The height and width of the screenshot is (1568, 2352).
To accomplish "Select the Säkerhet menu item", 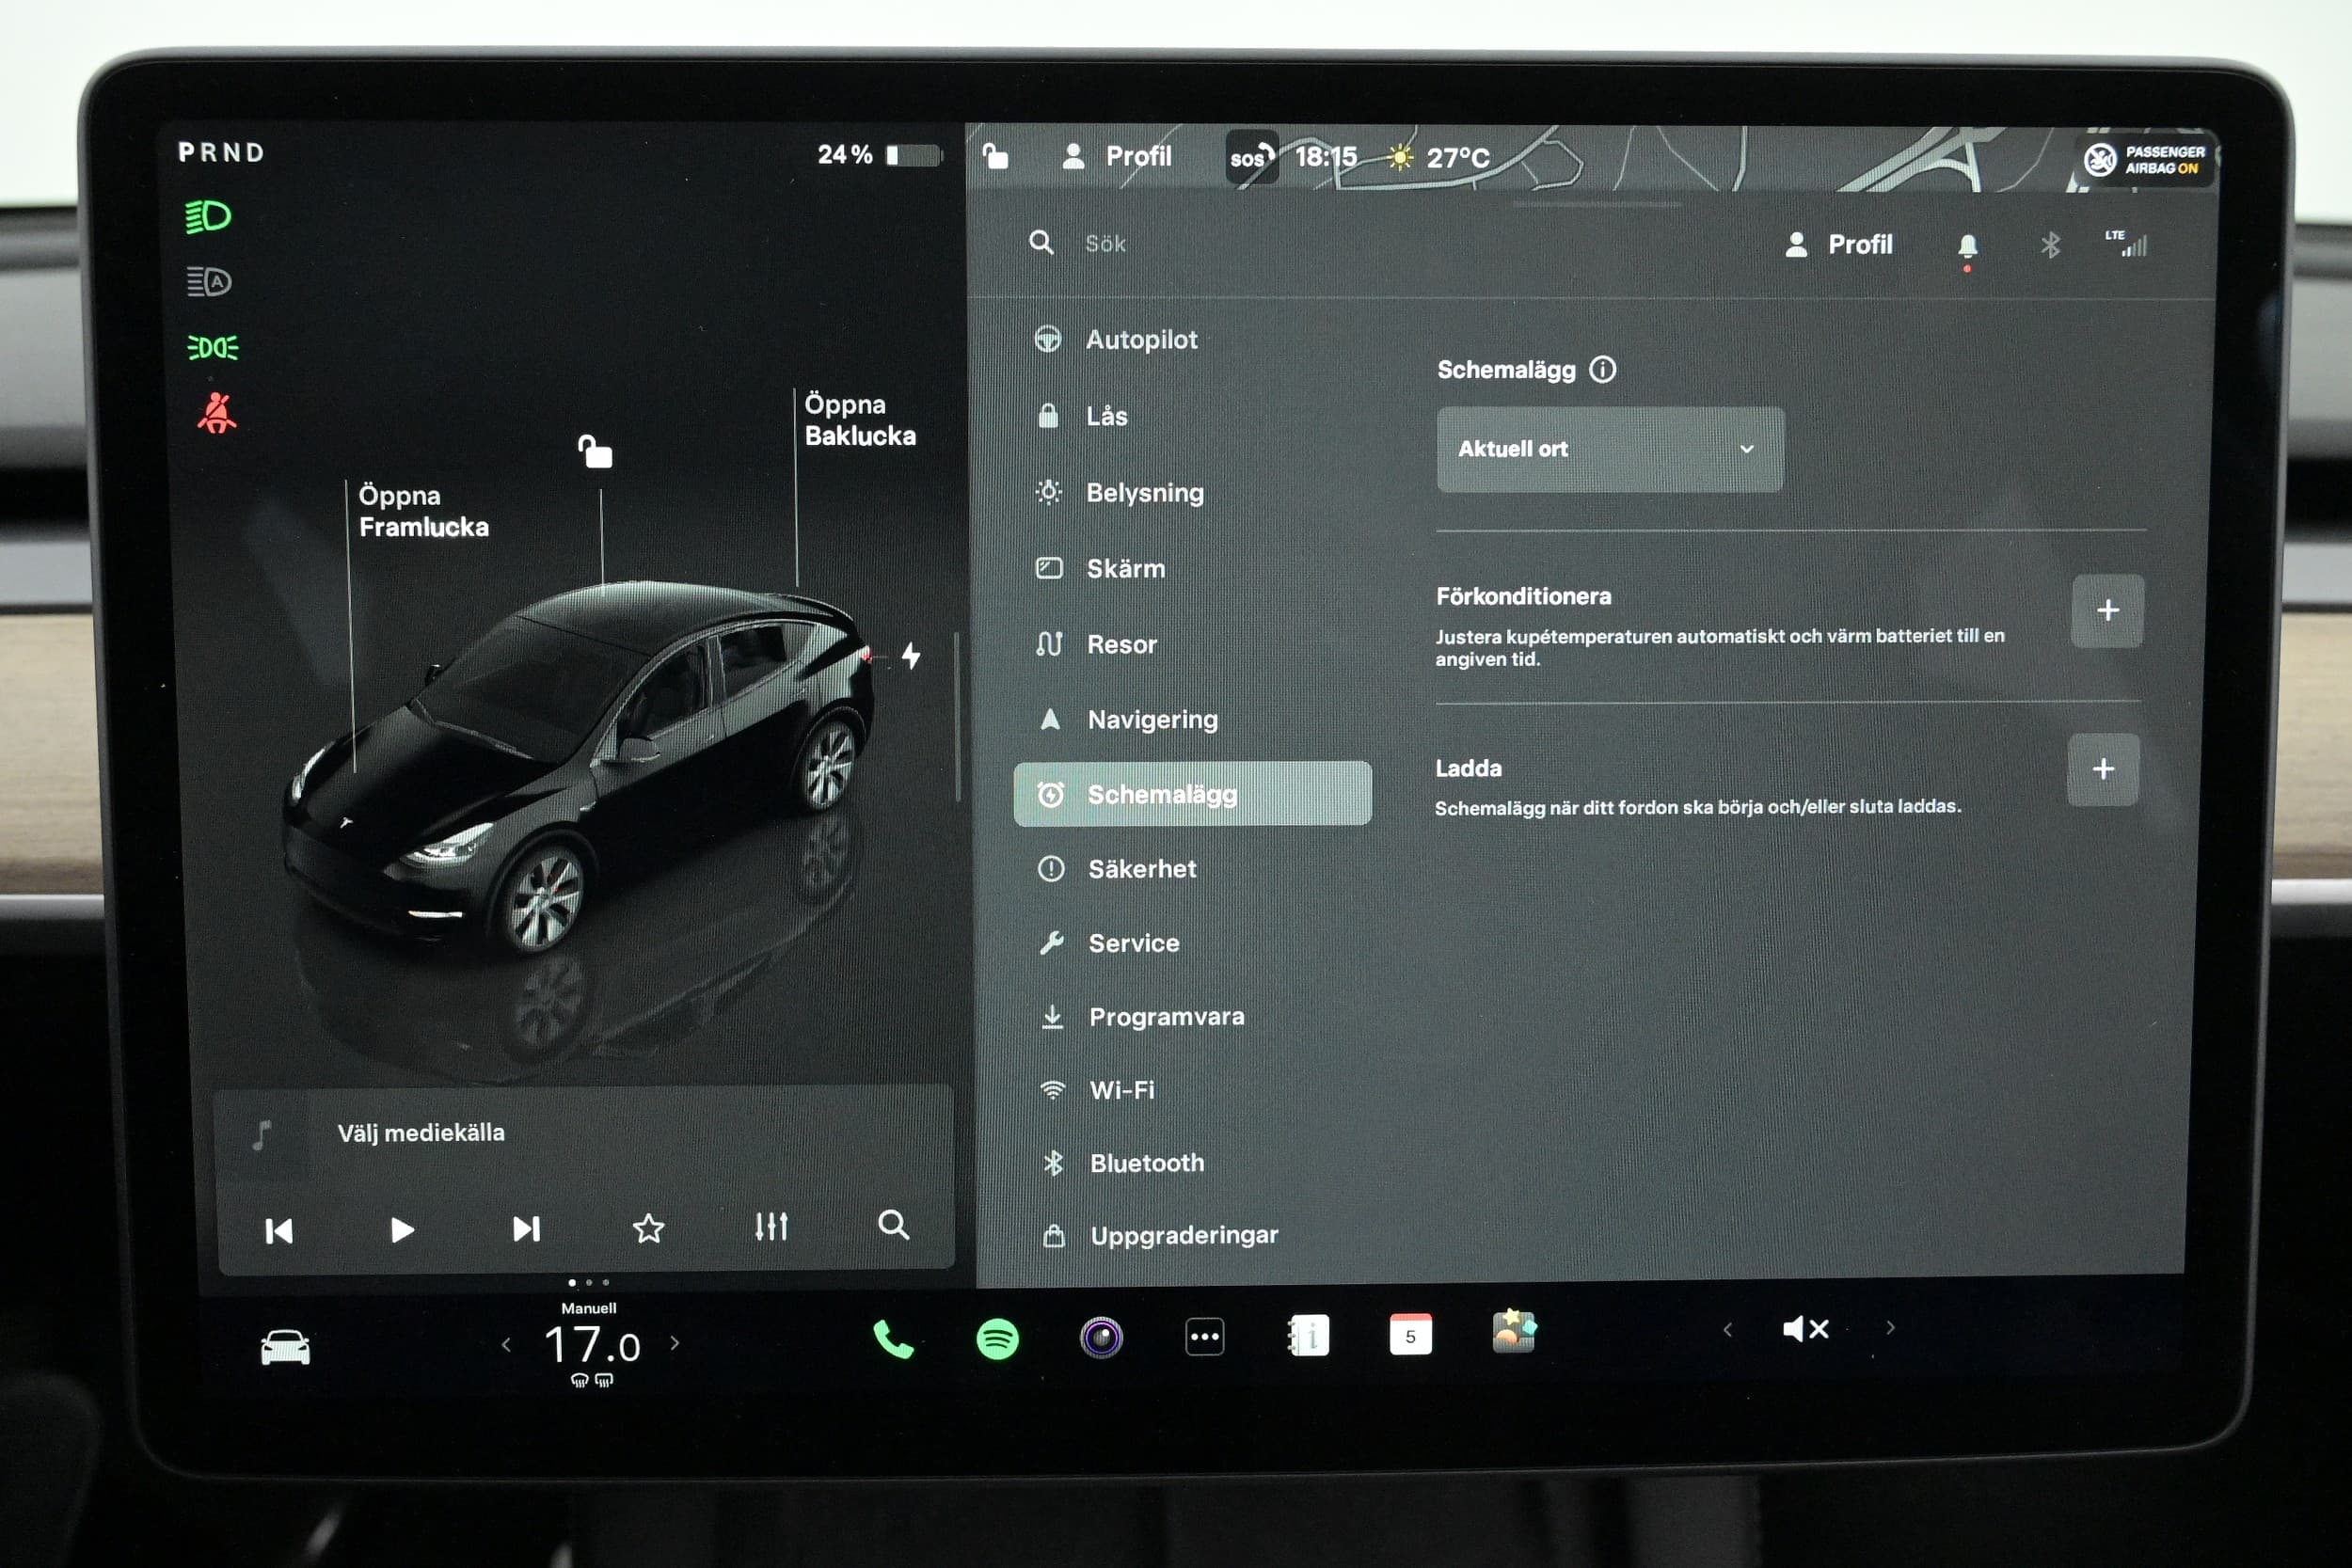I will click(x=1141, y=869).
